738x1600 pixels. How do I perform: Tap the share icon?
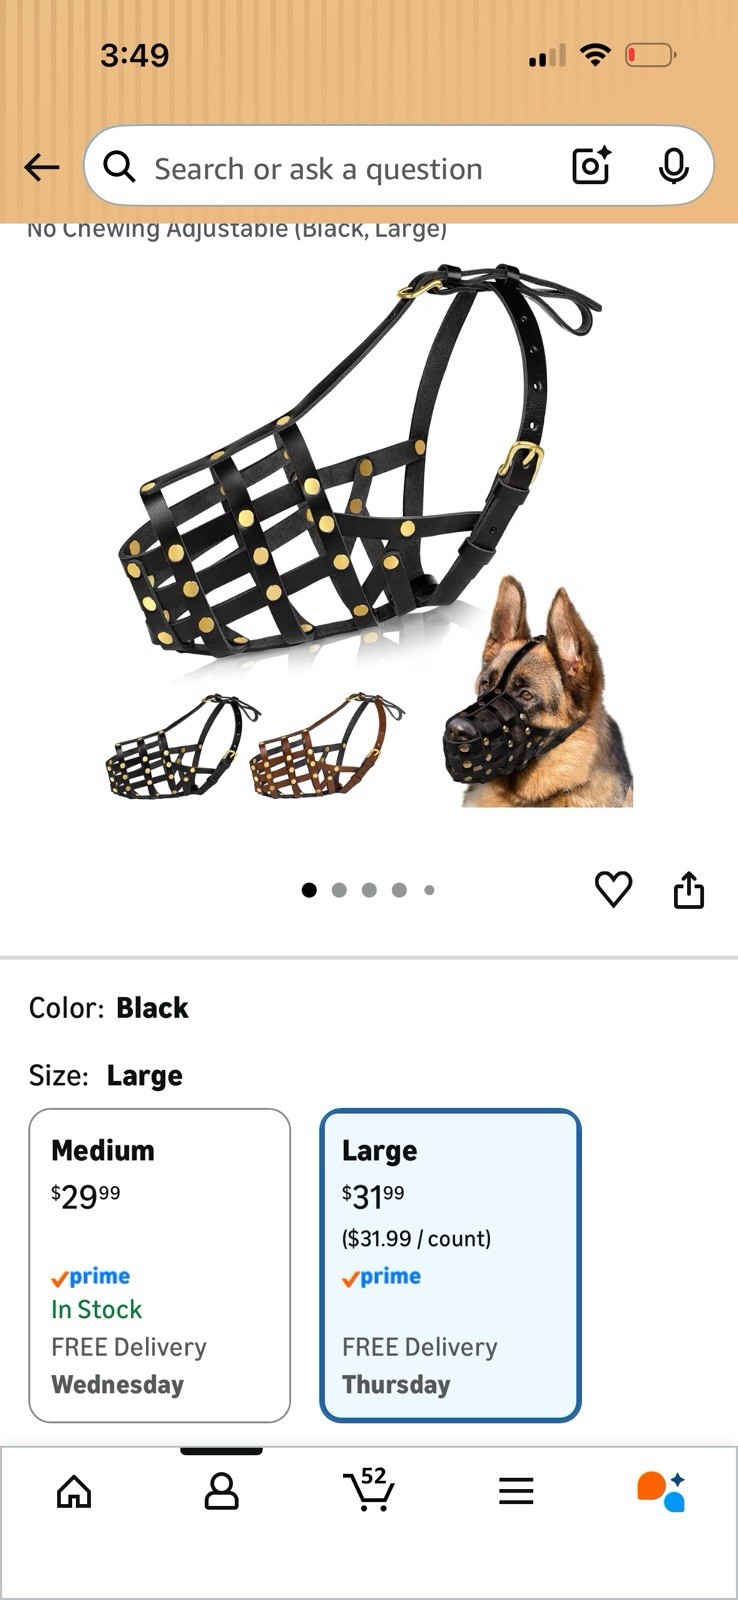tap(689, 889)
